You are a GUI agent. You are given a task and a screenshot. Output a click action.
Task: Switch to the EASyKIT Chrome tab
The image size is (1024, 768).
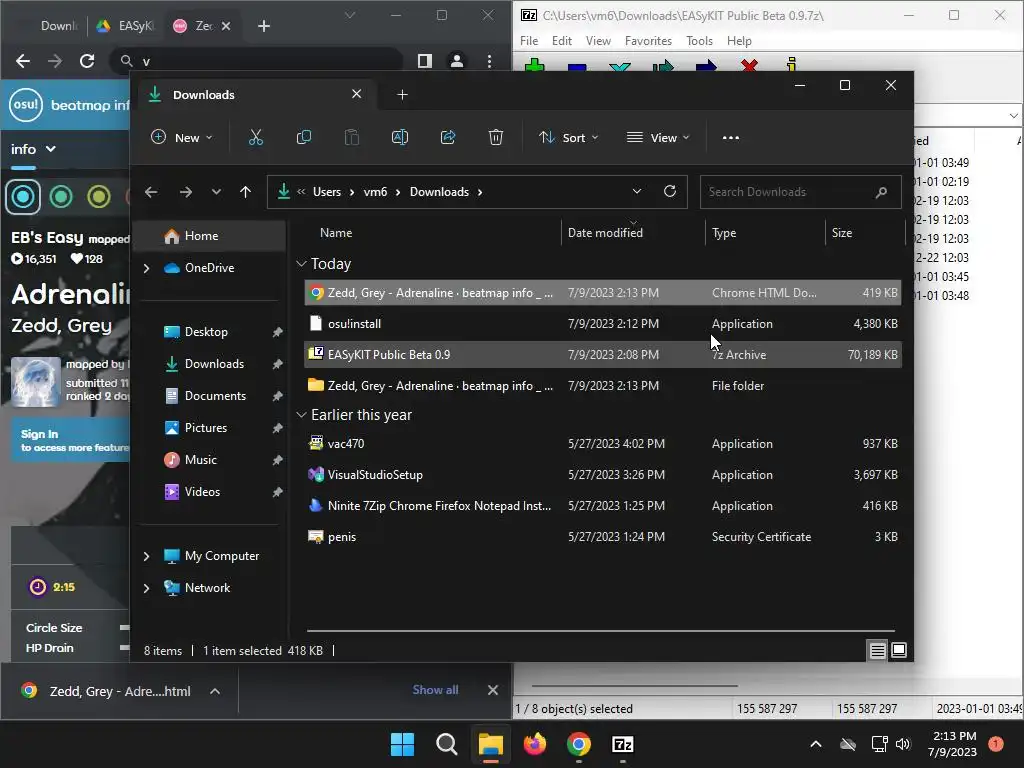tap(125, 26)
